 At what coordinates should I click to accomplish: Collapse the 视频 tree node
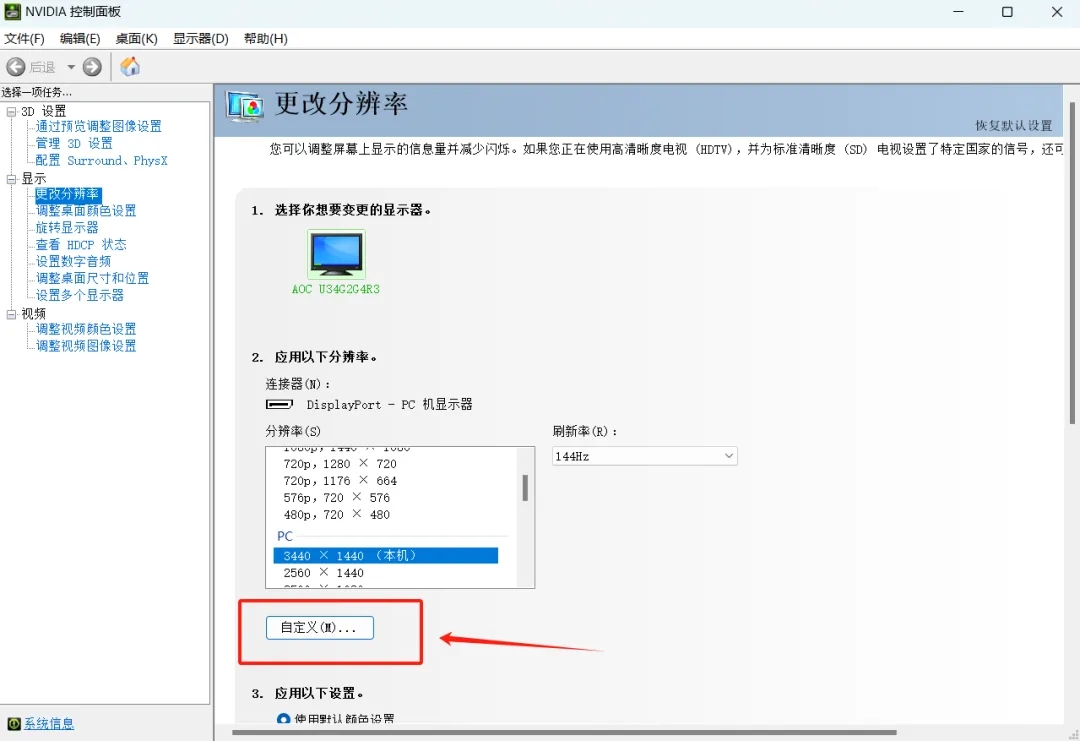(12, 314)
